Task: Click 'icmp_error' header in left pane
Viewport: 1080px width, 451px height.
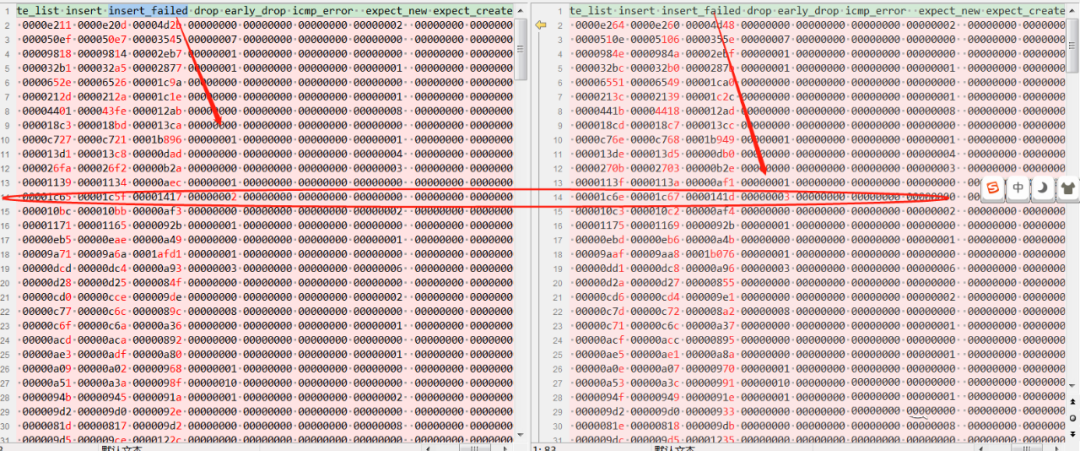Action: 322,11
